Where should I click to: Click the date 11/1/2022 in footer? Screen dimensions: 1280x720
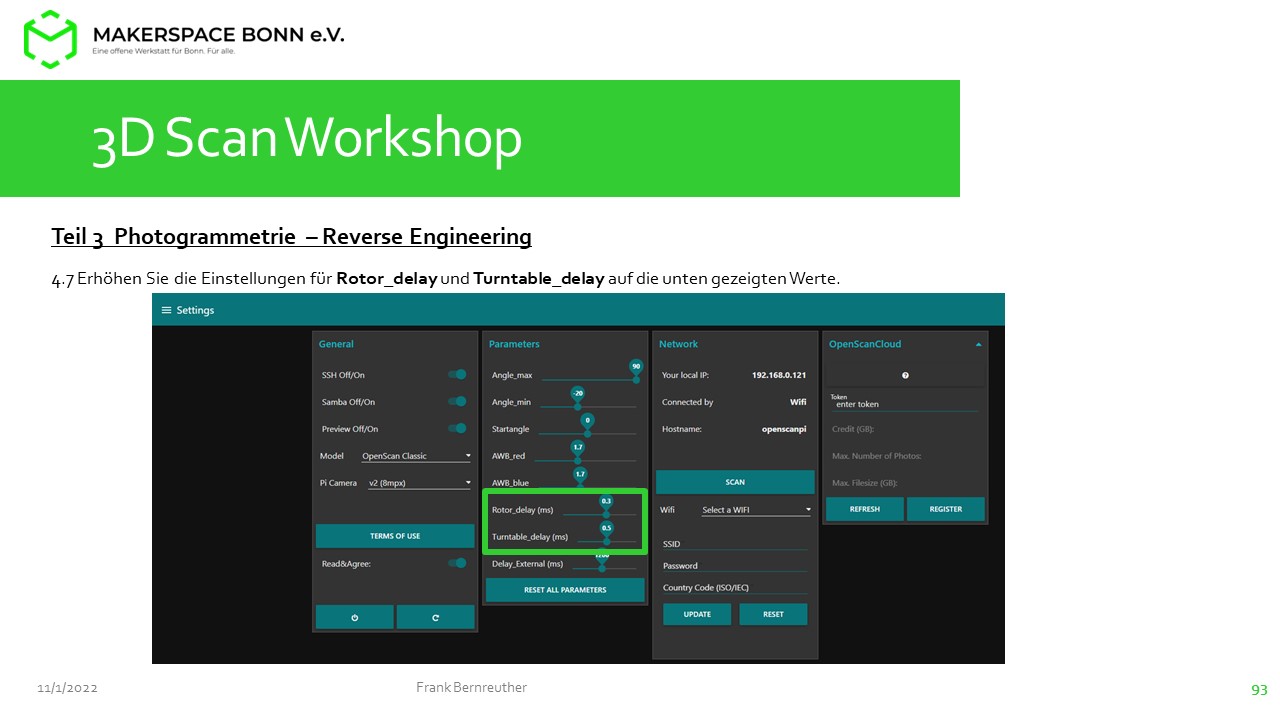tap(67, 689)
